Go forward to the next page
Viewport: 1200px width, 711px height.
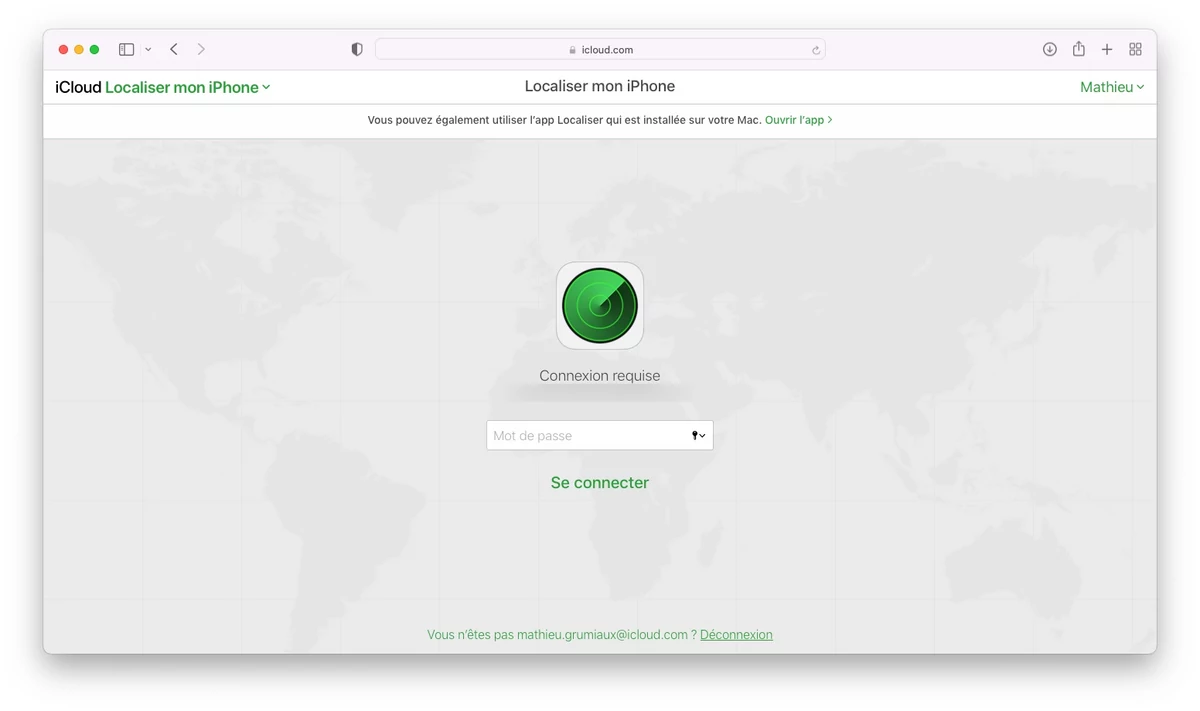[201, 49]
